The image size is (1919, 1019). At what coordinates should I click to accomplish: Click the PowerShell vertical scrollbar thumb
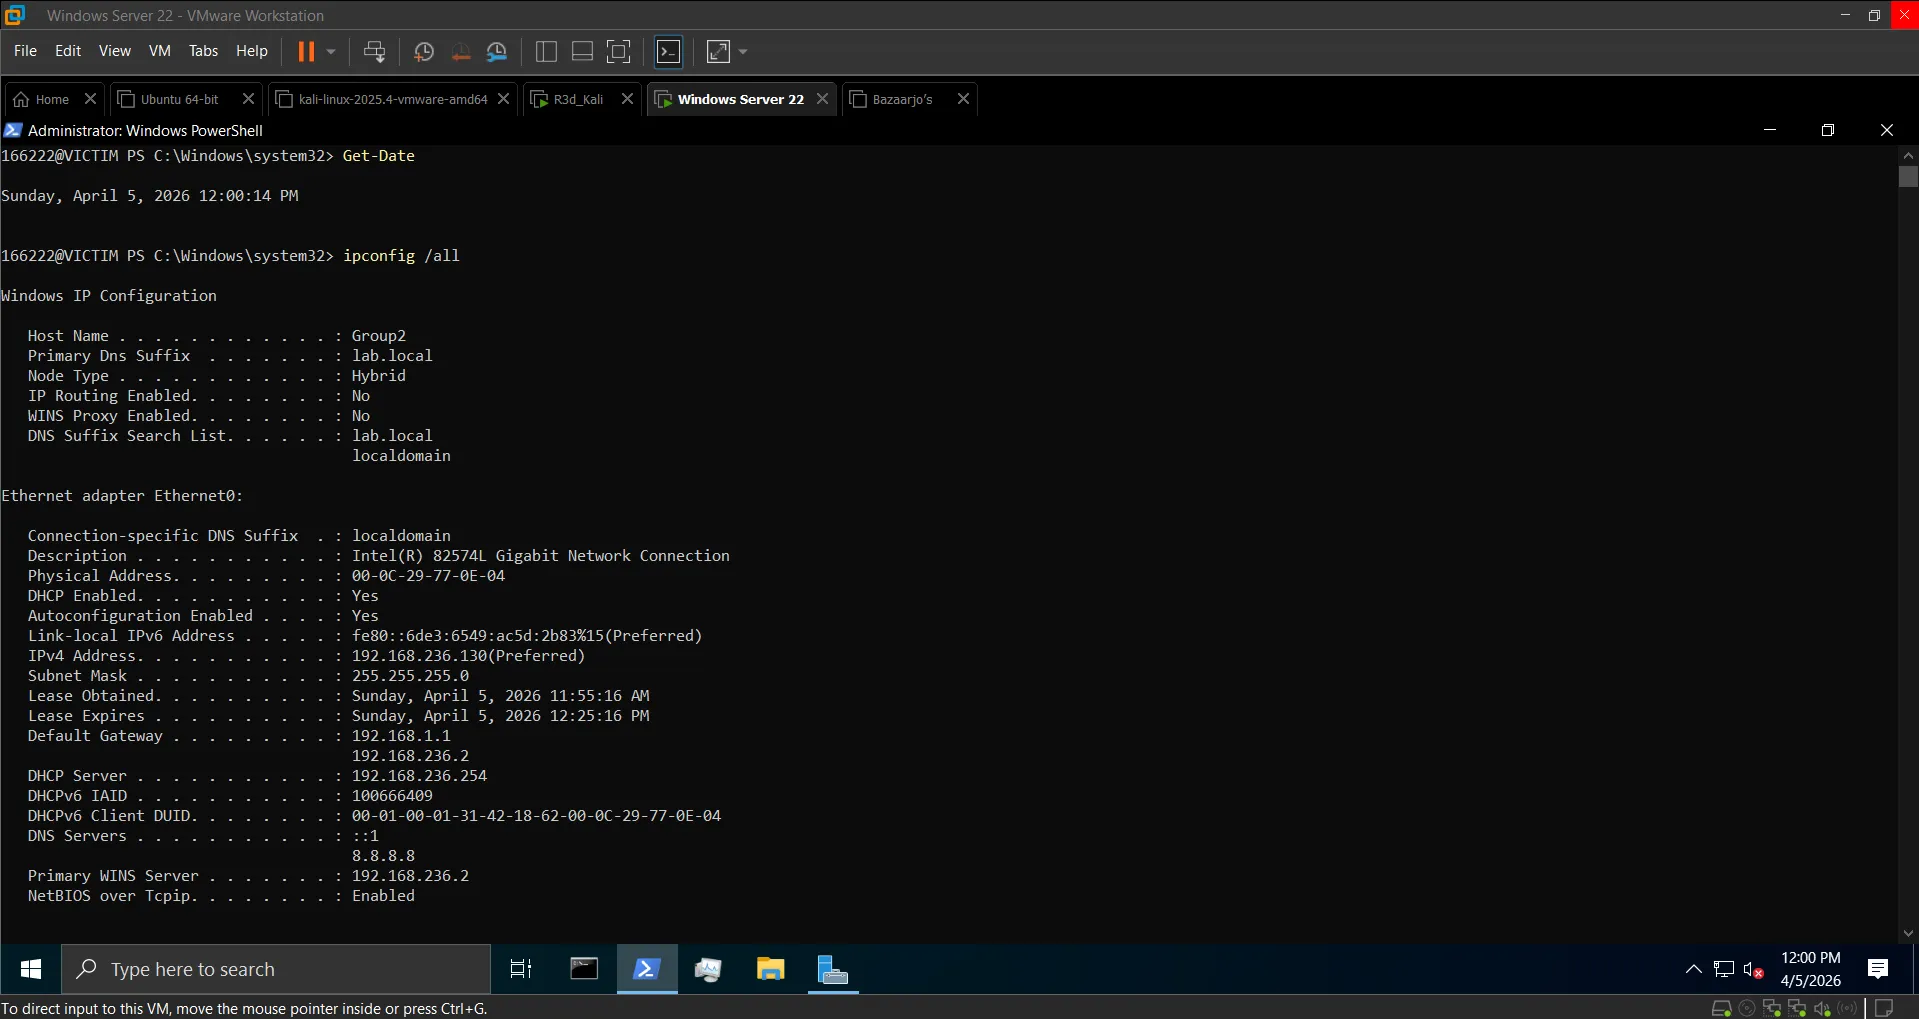click(1908, 177)
